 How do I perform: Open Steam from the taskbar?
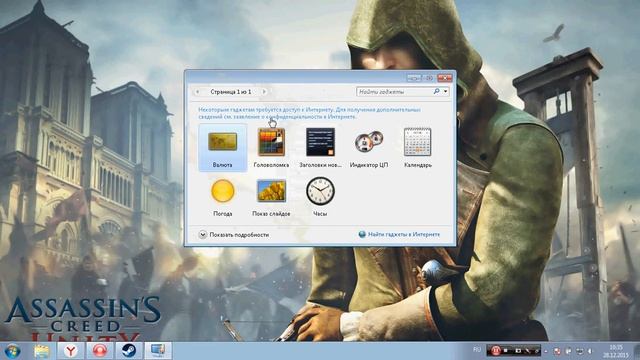pos(129,351)
